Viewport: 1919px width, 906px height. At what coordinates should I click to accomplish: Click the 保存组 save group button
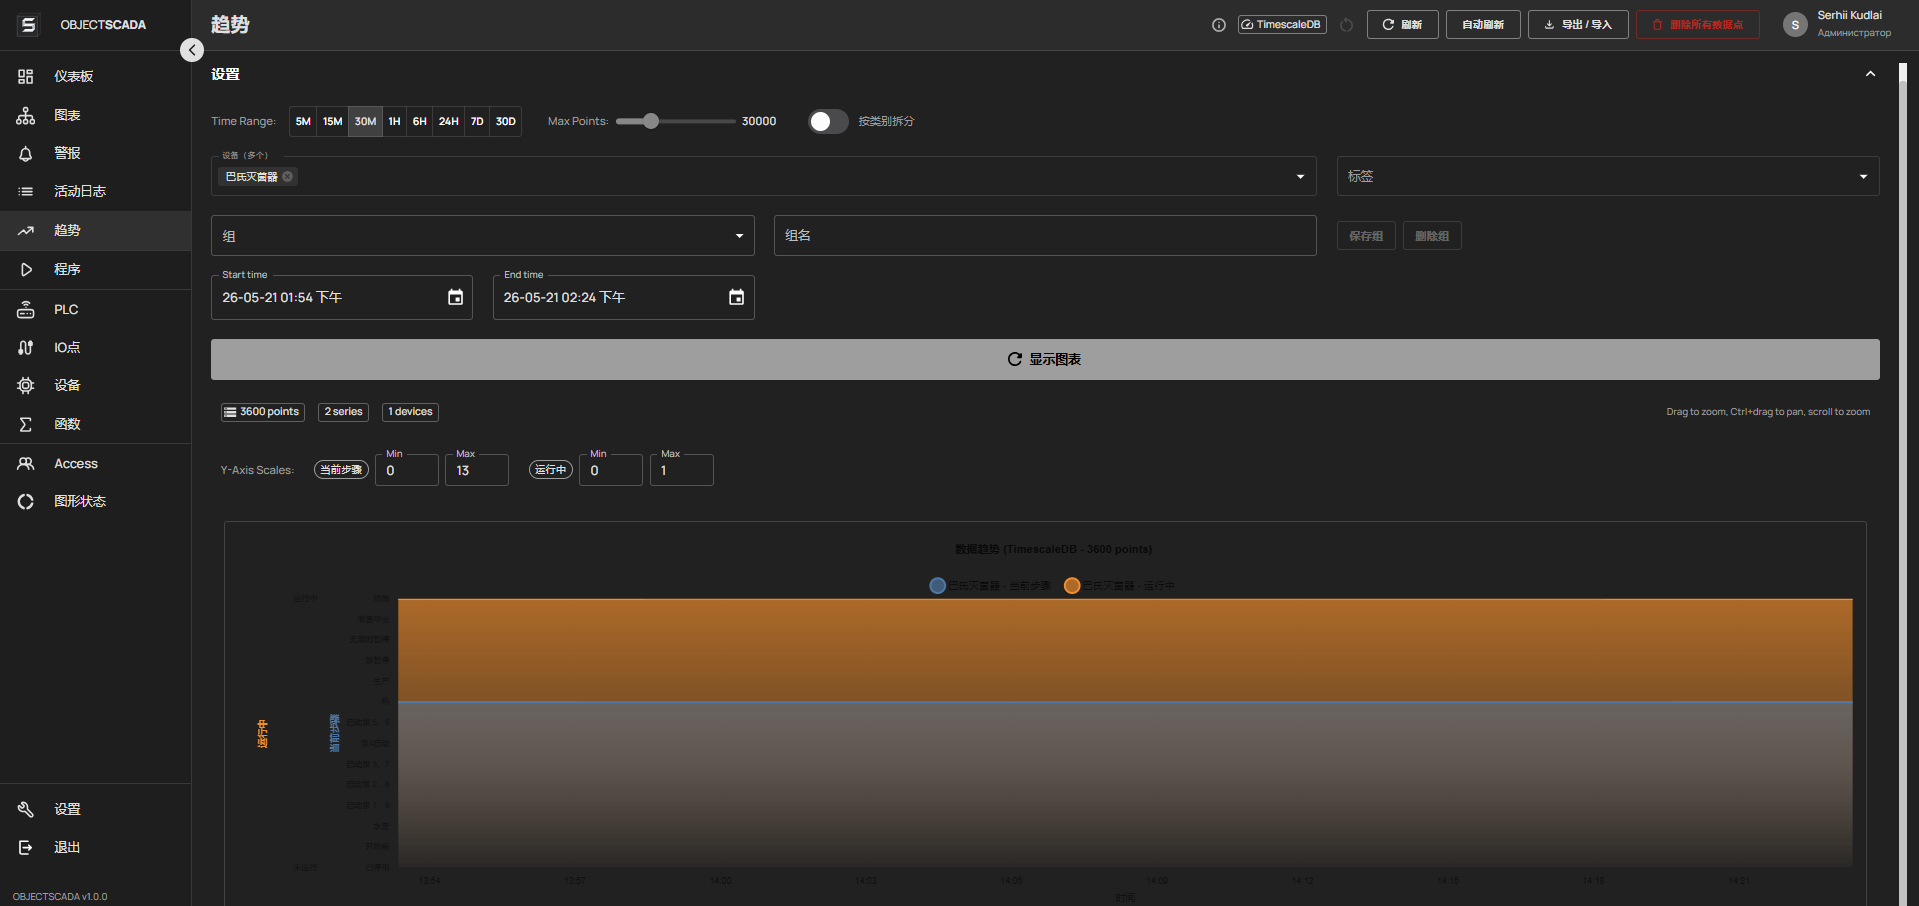1366,236
